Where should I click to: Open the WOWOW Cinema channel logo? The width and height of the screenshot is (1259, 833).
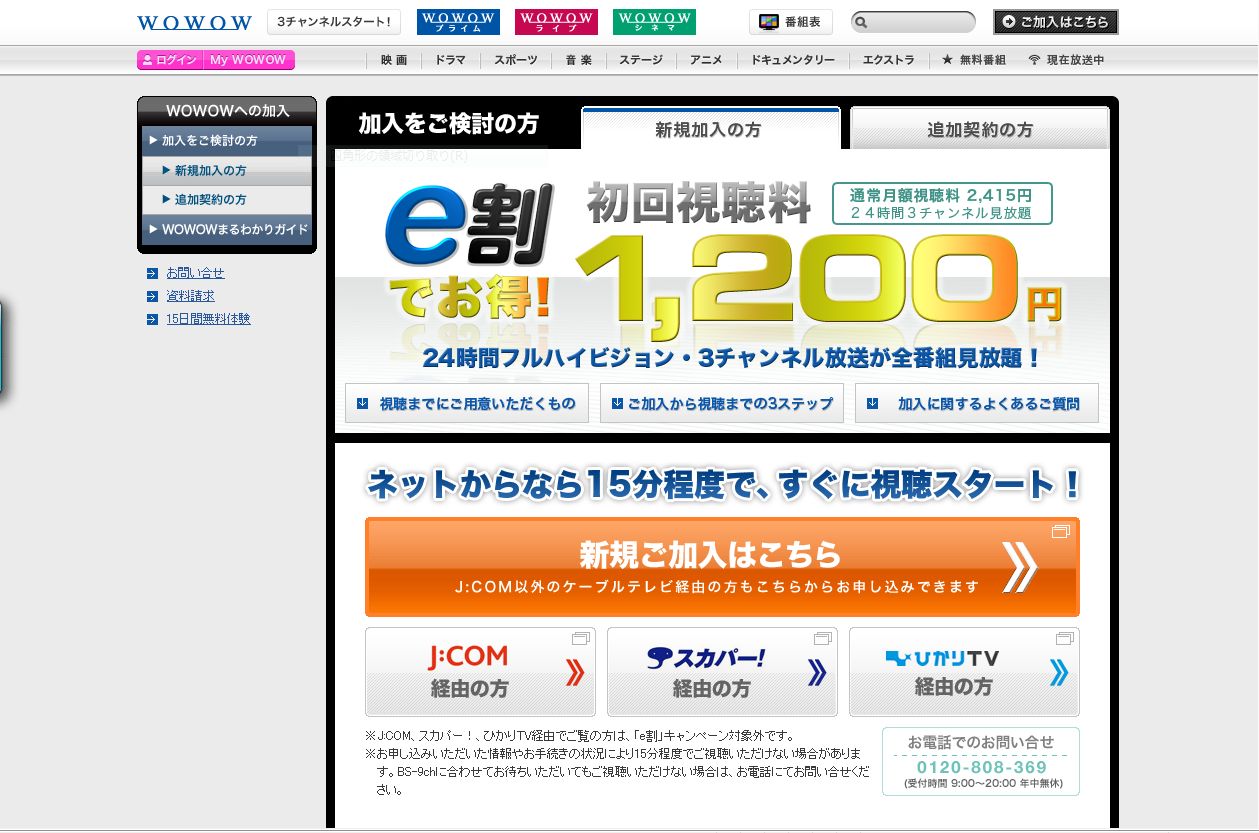click(x=654, y=22)
